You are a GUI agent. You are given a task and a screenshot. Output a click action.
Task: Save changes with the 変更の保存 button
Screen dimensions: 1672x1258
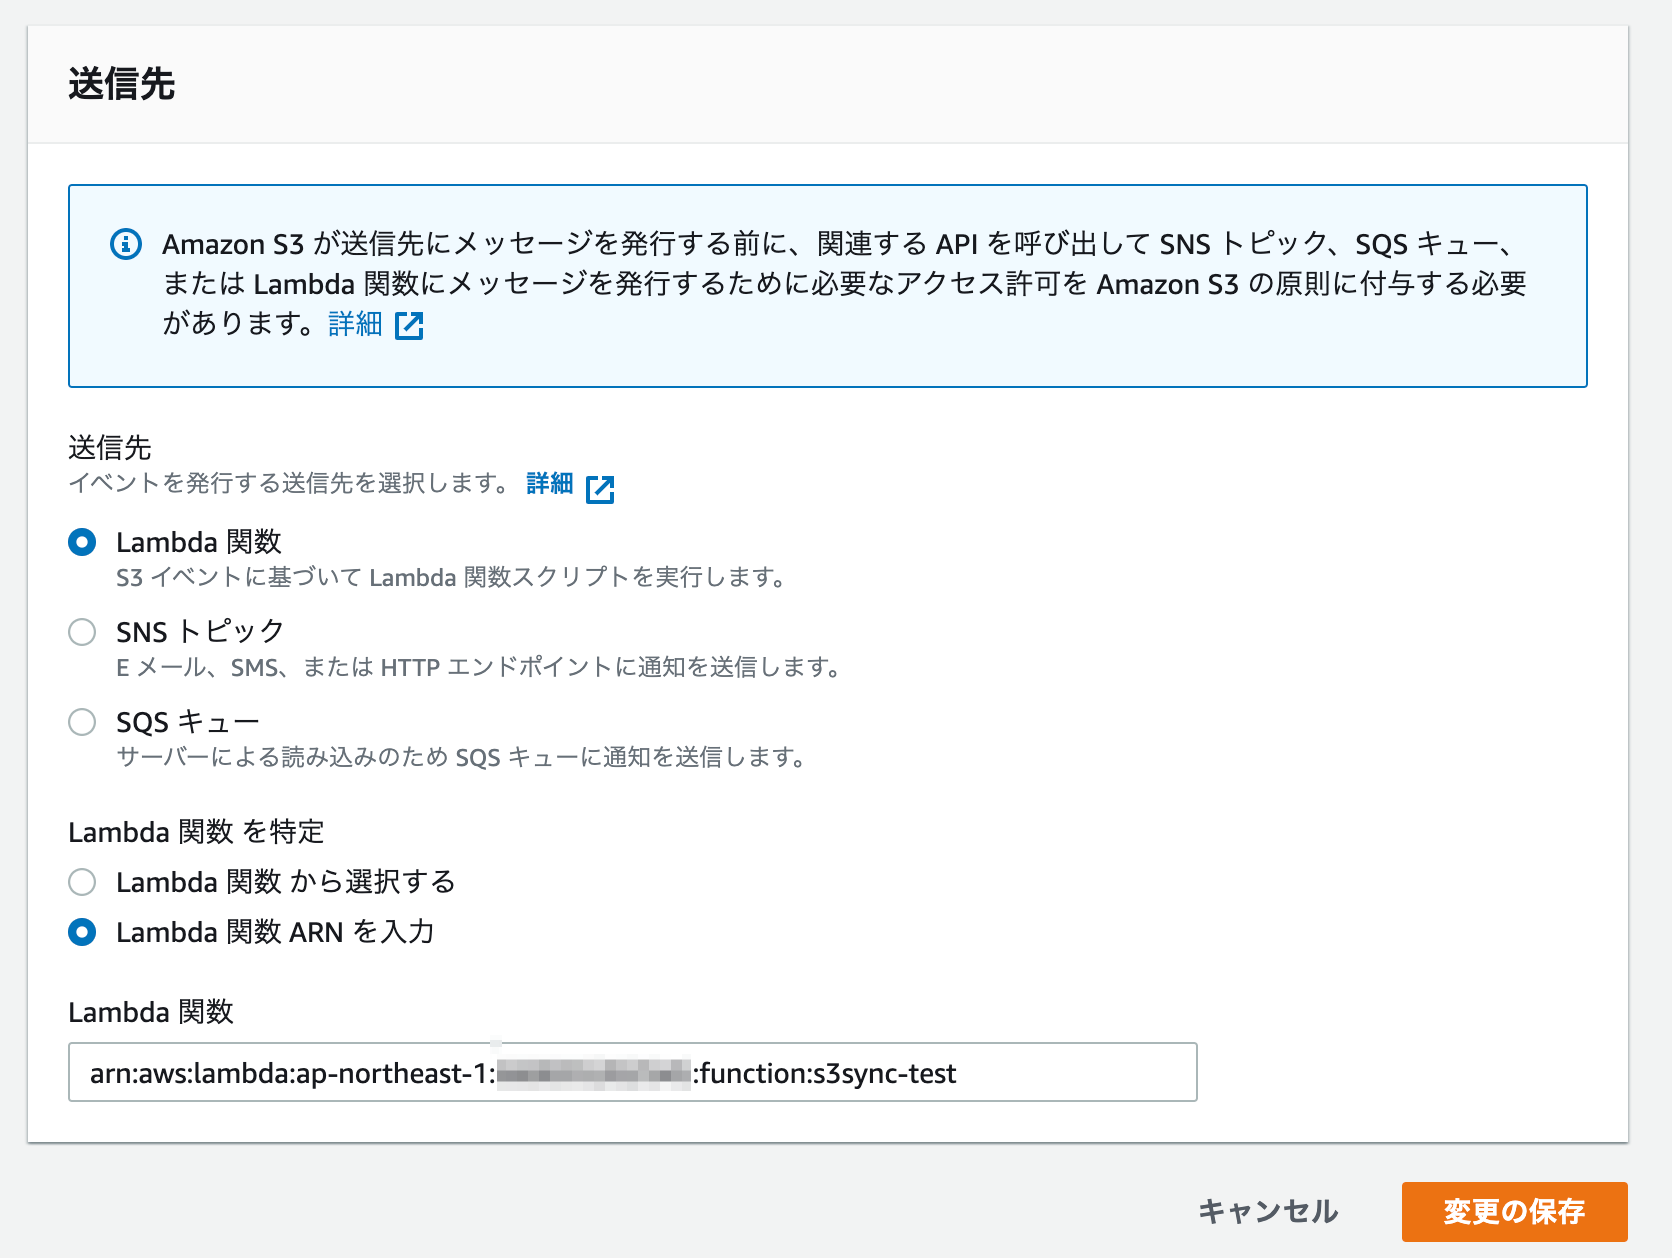coord(1514,1211)
